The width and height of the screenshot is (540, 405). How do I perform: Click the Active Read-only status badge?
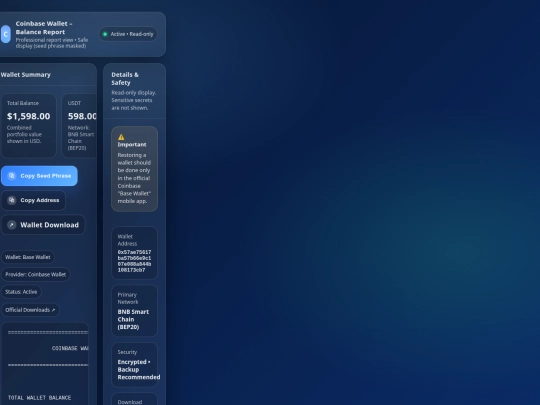pyautogui.click(x=128, y=34)
